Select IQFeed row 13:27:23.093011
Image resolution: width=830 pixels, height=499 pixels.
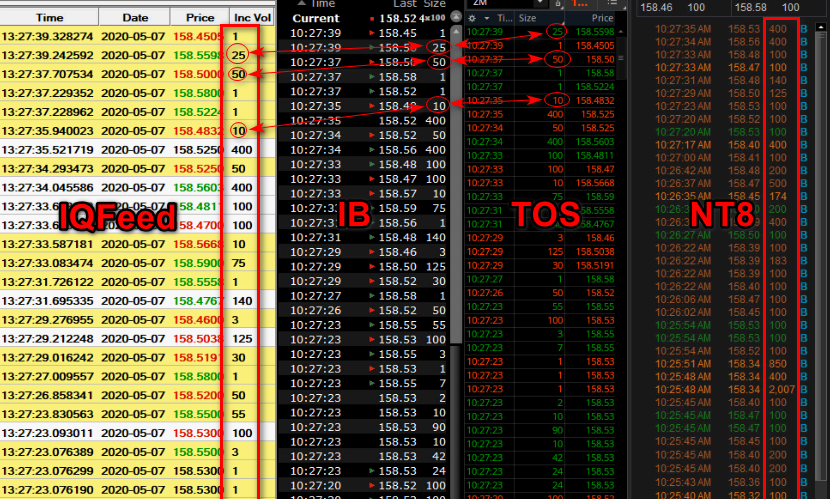point(138,433)
